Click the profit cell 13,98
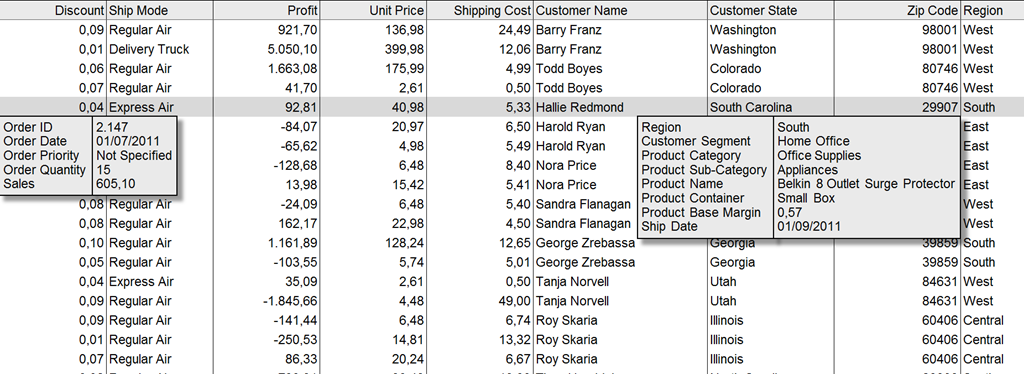This screenshot has width=1024, height=374. point(302,185)
